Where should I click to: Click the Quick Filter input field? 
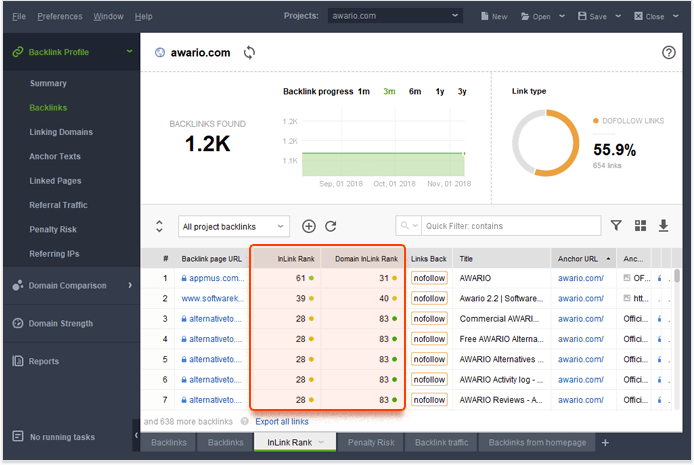coord(511,226)
